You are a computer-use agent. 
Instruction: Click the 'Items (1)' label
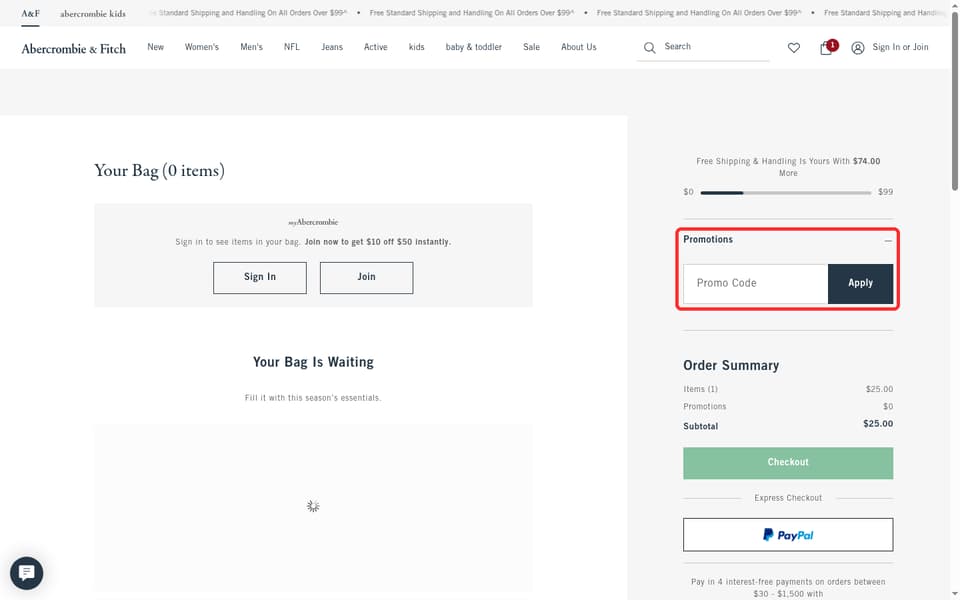[700, 389]
